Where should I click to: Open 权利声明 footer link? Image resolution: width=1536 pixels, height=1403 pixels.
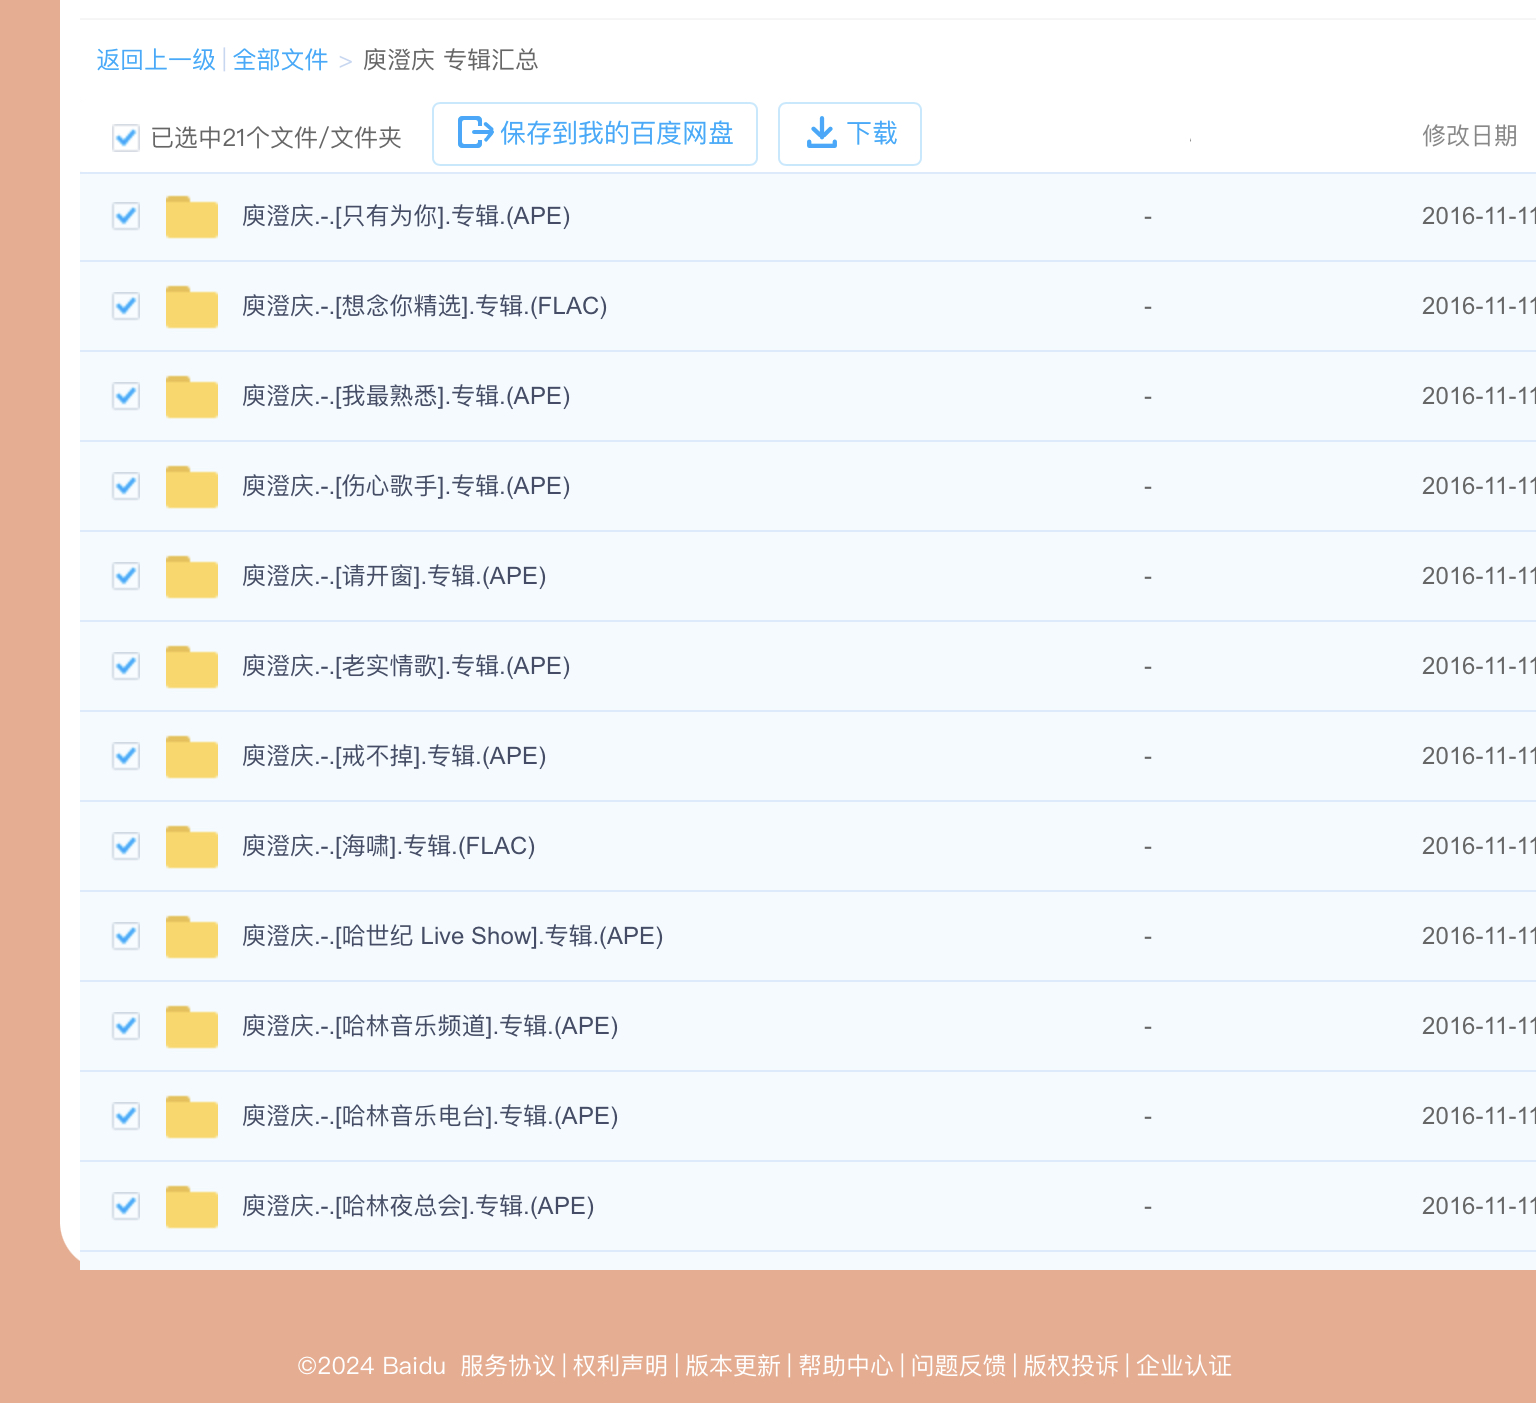[x=620, y=1366]
